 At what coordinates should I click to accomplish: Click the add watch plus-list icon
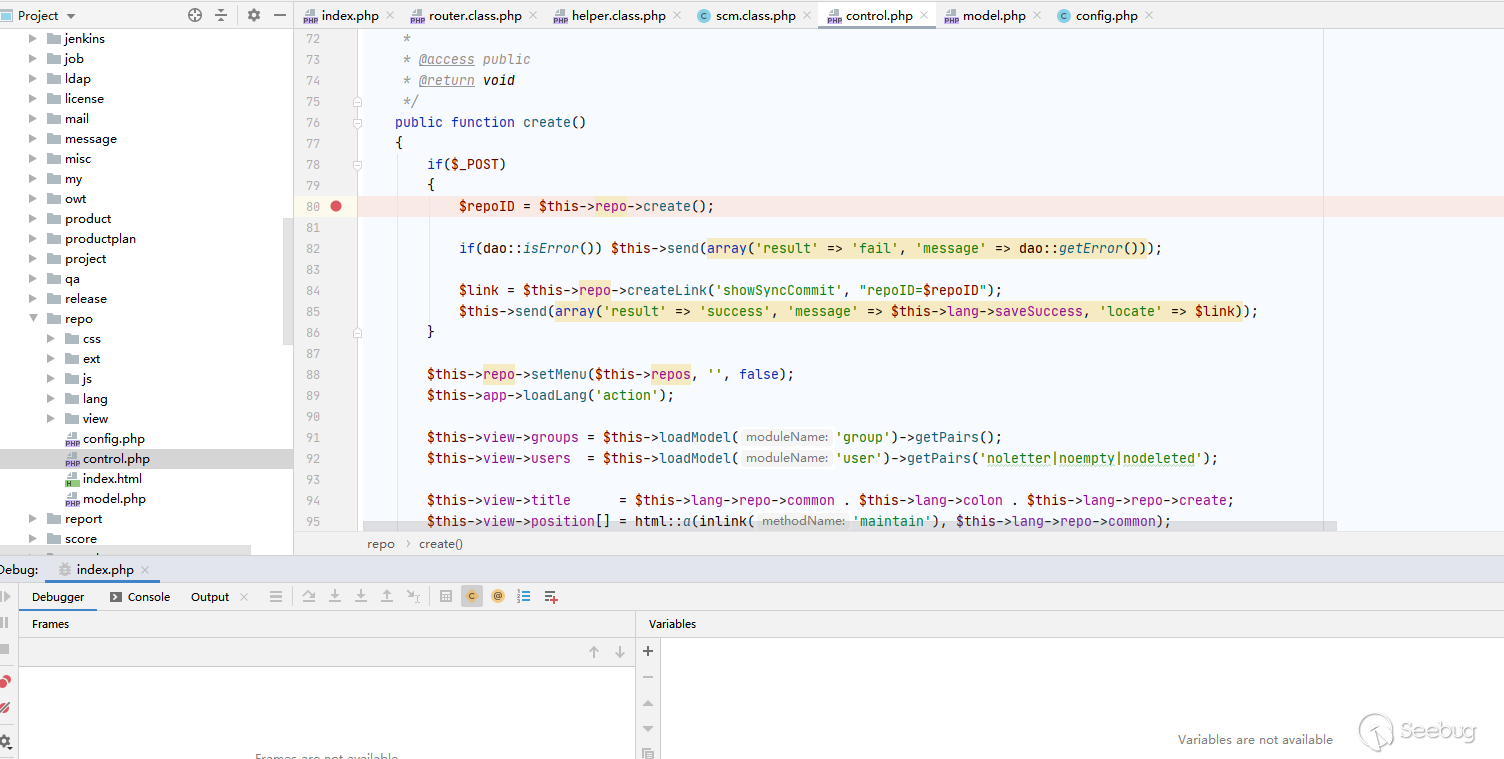550,596
